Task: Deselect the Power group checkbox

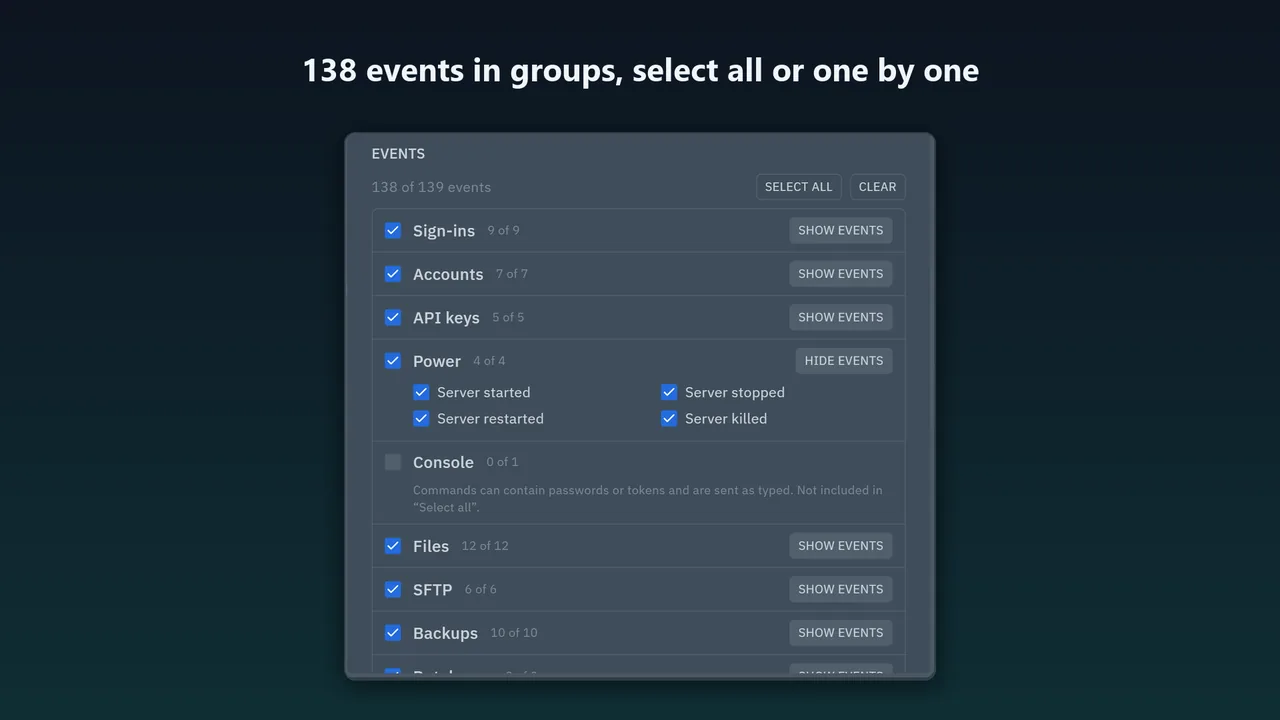Action: point(393,361)
